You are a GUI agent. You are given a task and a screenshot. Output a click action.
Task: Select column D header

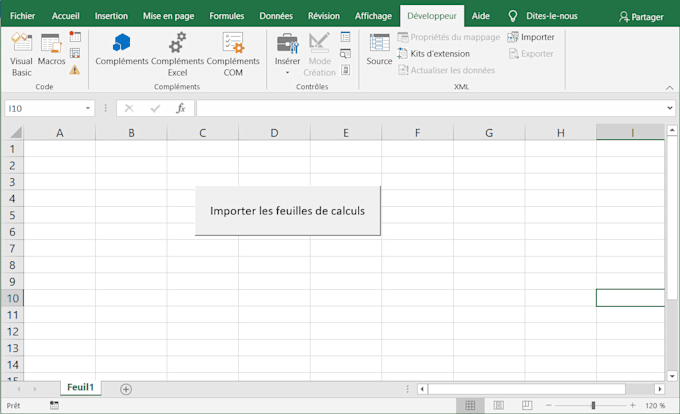[x=274, y=133]
